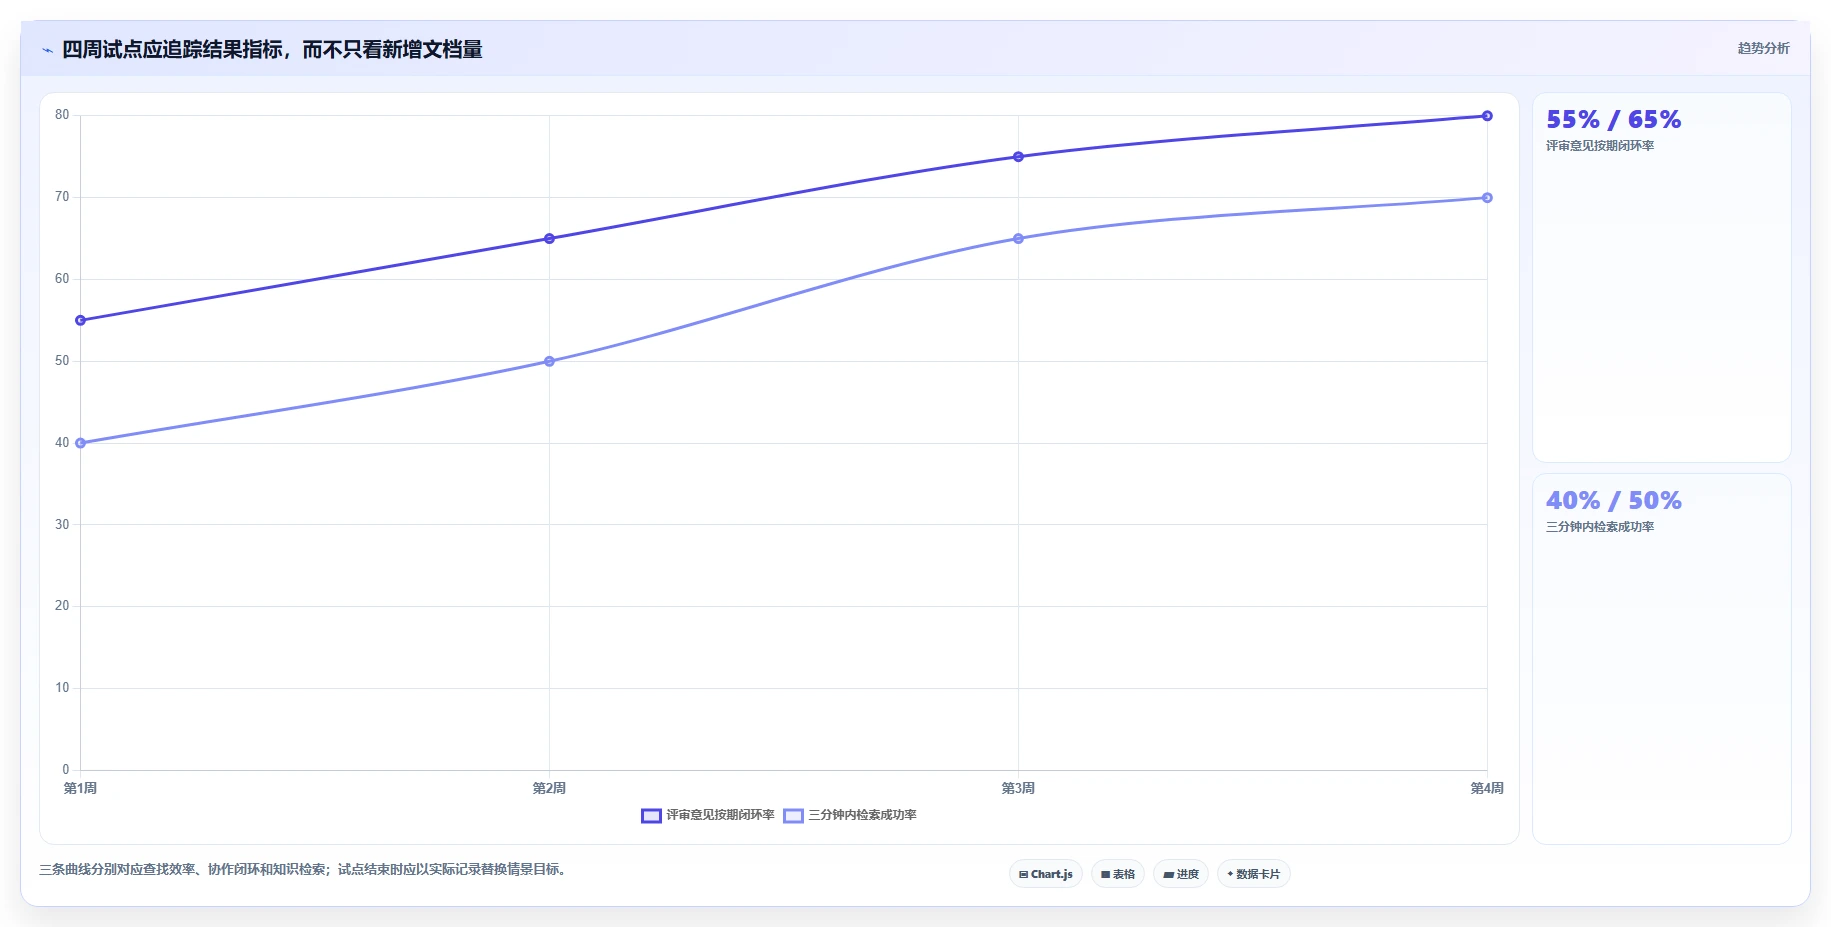Viewport: 1831px width, 927px height.
Task: Click the 趋势分析 tag in the header
Action: pyautogui.click(x=1763, y=48)
